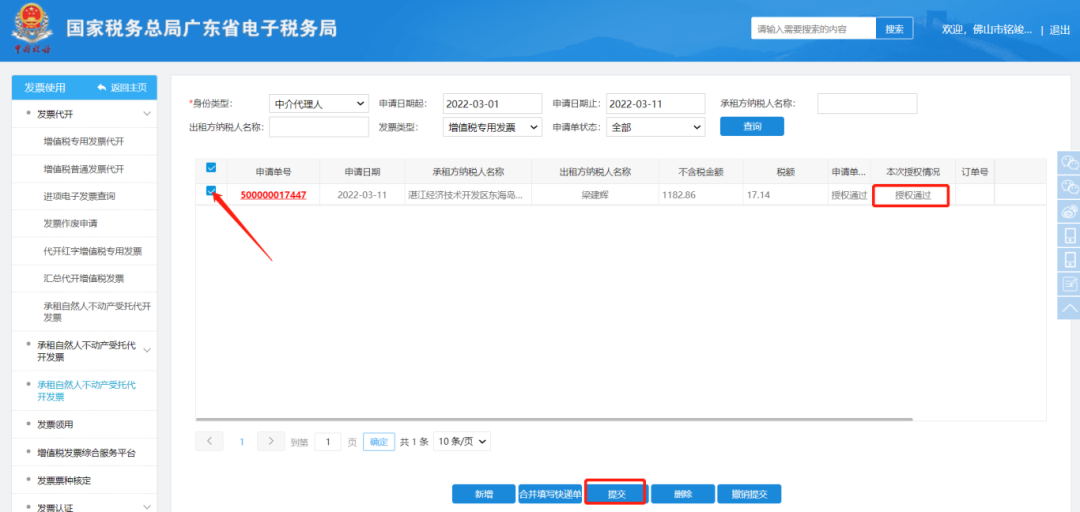The image size is (1080, 512).
Task: Click the 搜索 search button
Action: coord(895,29)
